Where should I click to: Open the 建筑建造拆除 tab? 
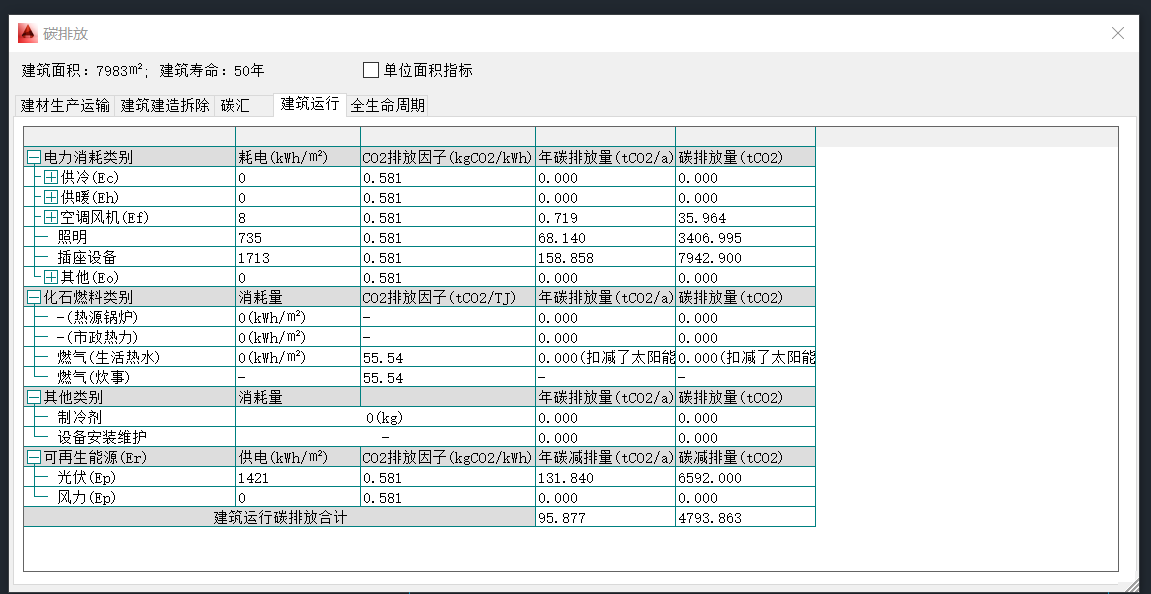(x=165, y=105)
